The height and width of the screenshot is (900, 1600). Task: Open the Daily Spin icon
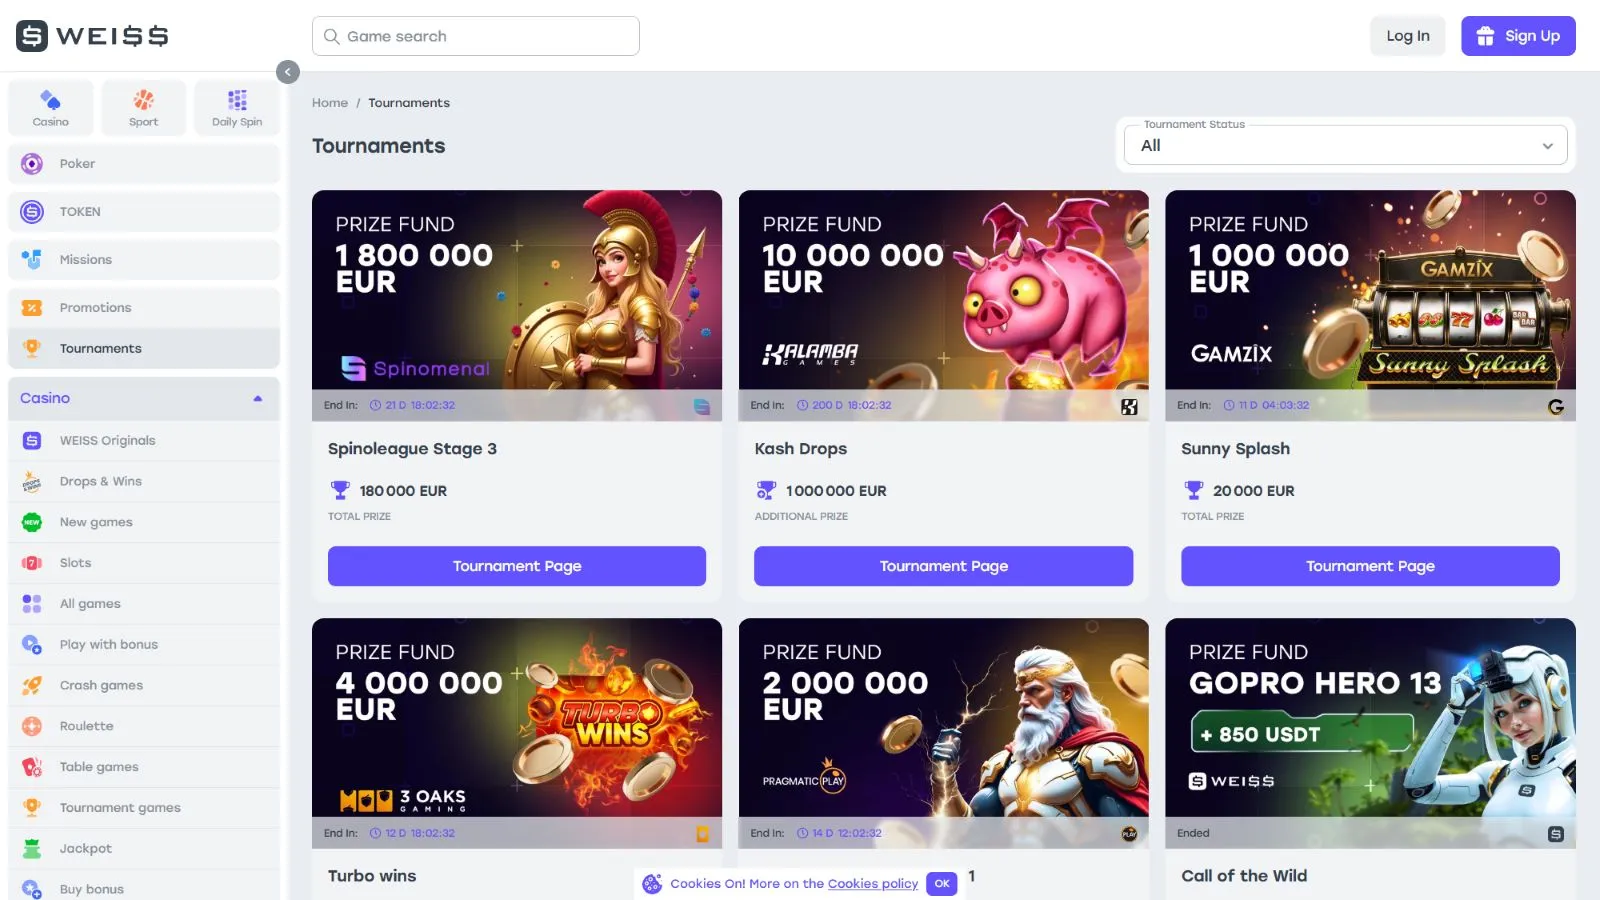237,101
